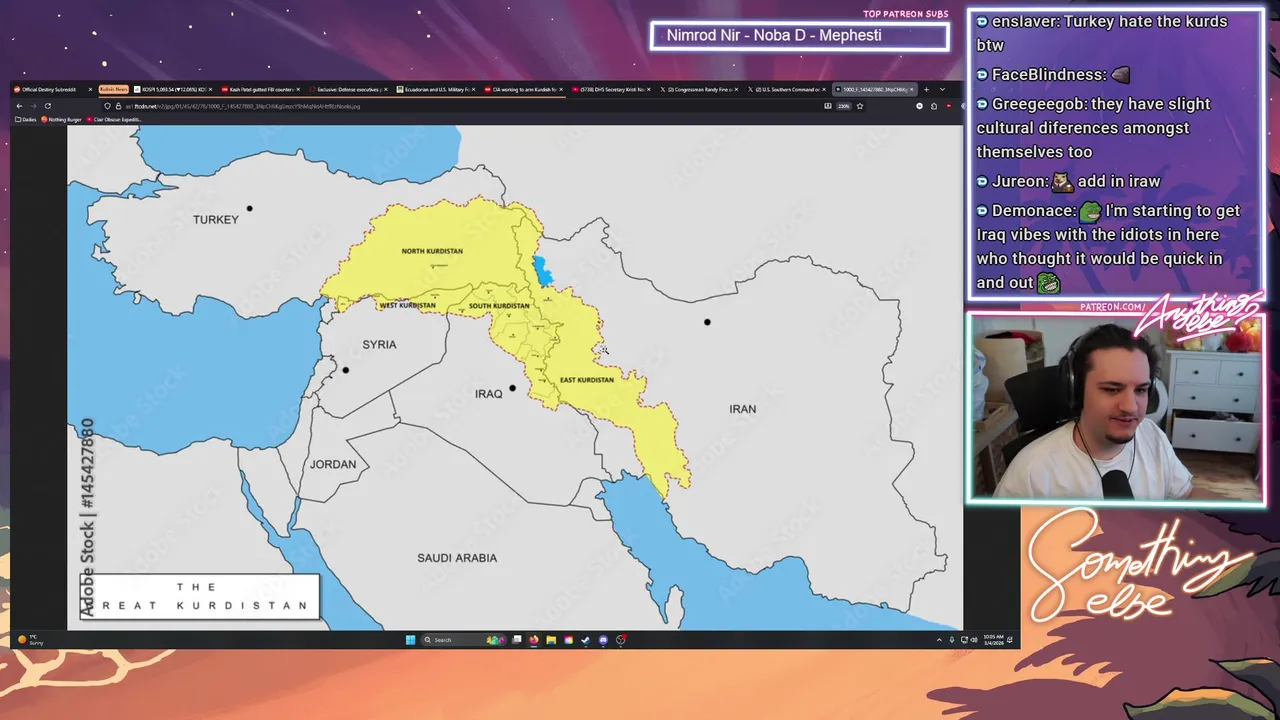Open Steam from the taskbar
This screenshot has width=1280, height=720.
click(x=585, y=640)
